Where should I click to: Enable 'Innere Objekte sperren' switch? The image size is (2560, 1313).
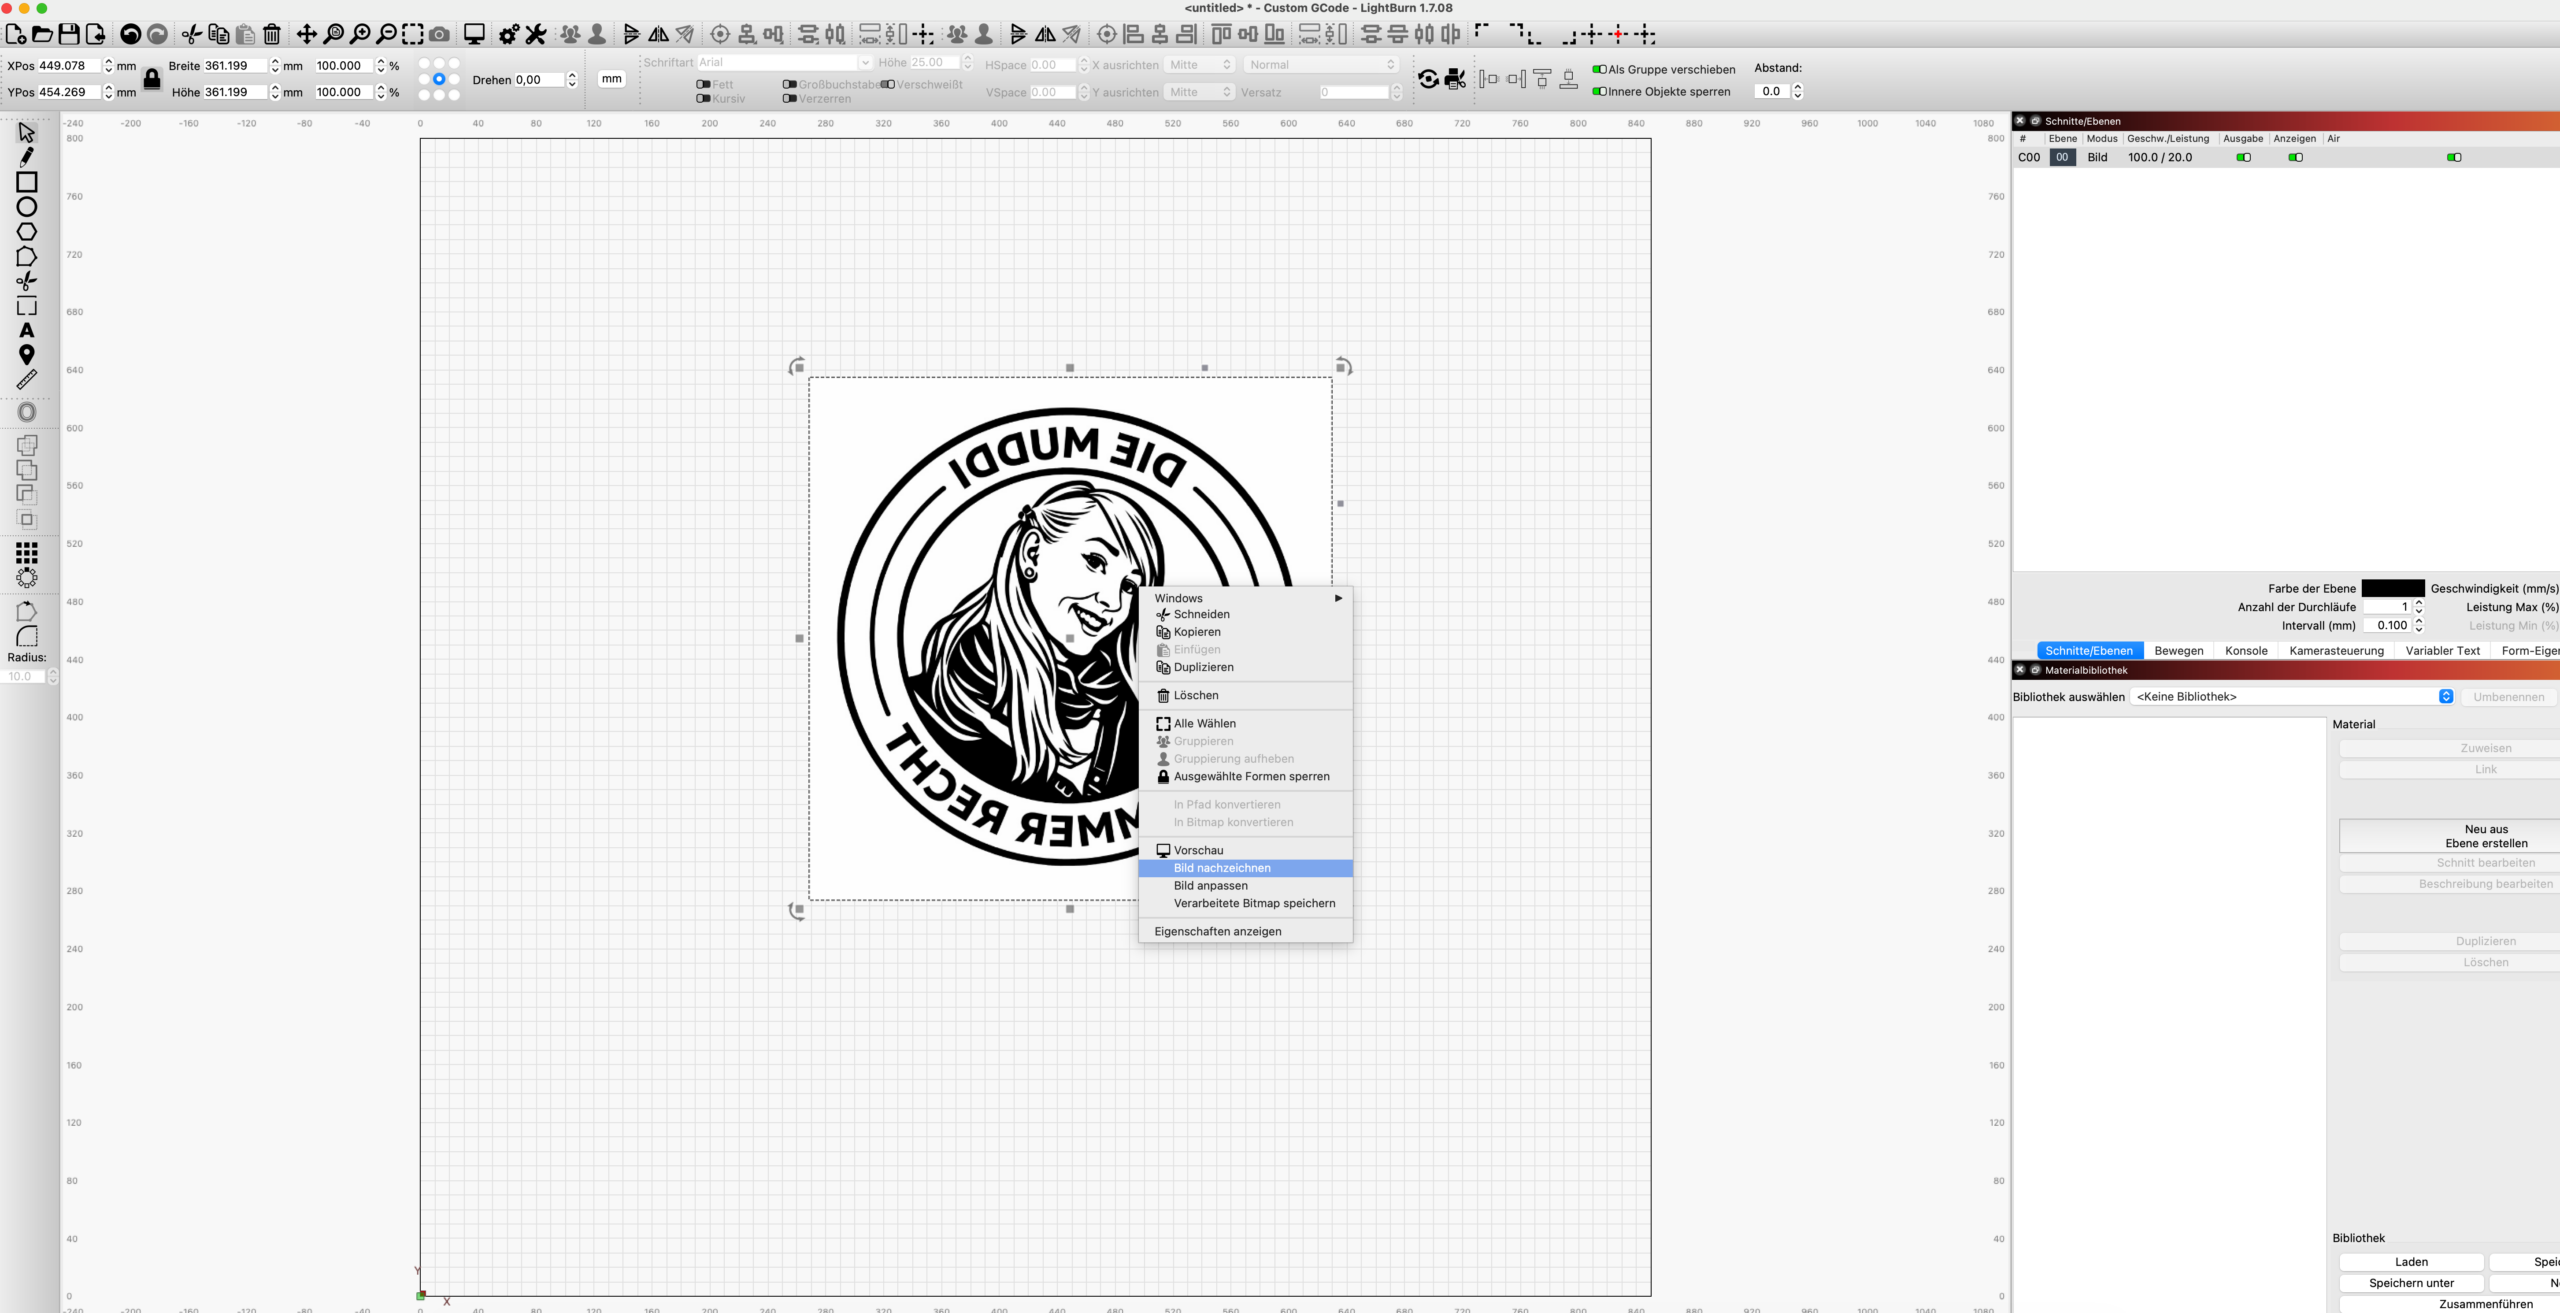coord(1599,91)
